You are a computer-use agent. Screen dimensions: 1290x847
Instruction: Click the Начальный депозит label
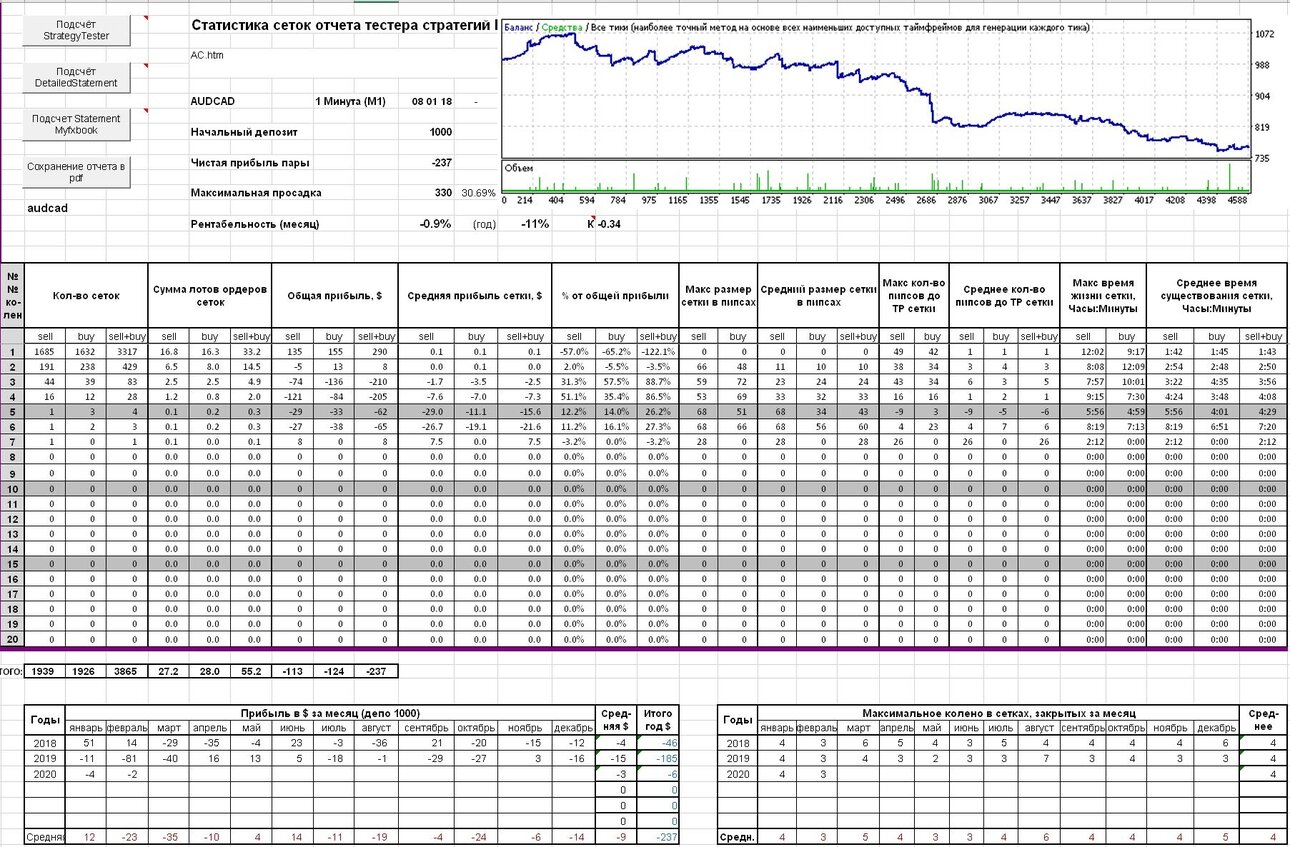pyautogui.click(x=244, y=132)
